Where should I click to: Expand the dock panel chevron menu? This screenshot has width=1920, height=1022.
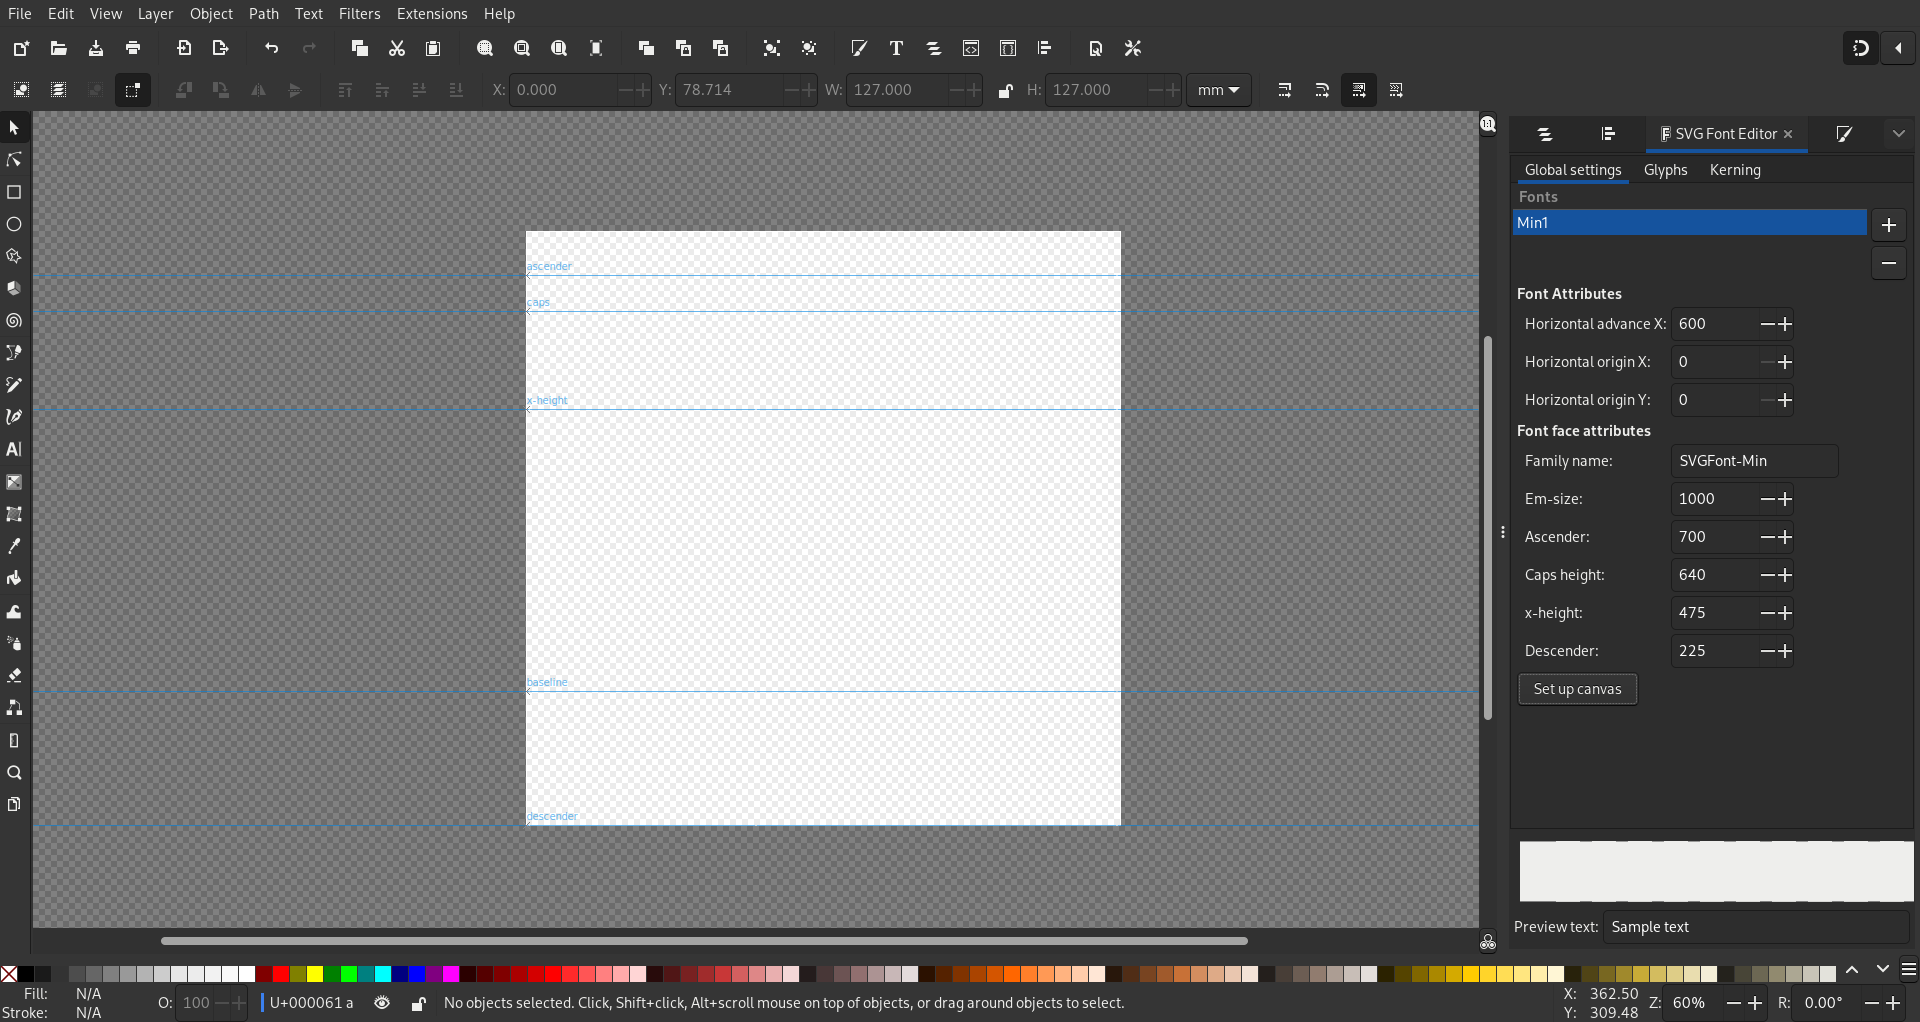[x=1899, y=134]
